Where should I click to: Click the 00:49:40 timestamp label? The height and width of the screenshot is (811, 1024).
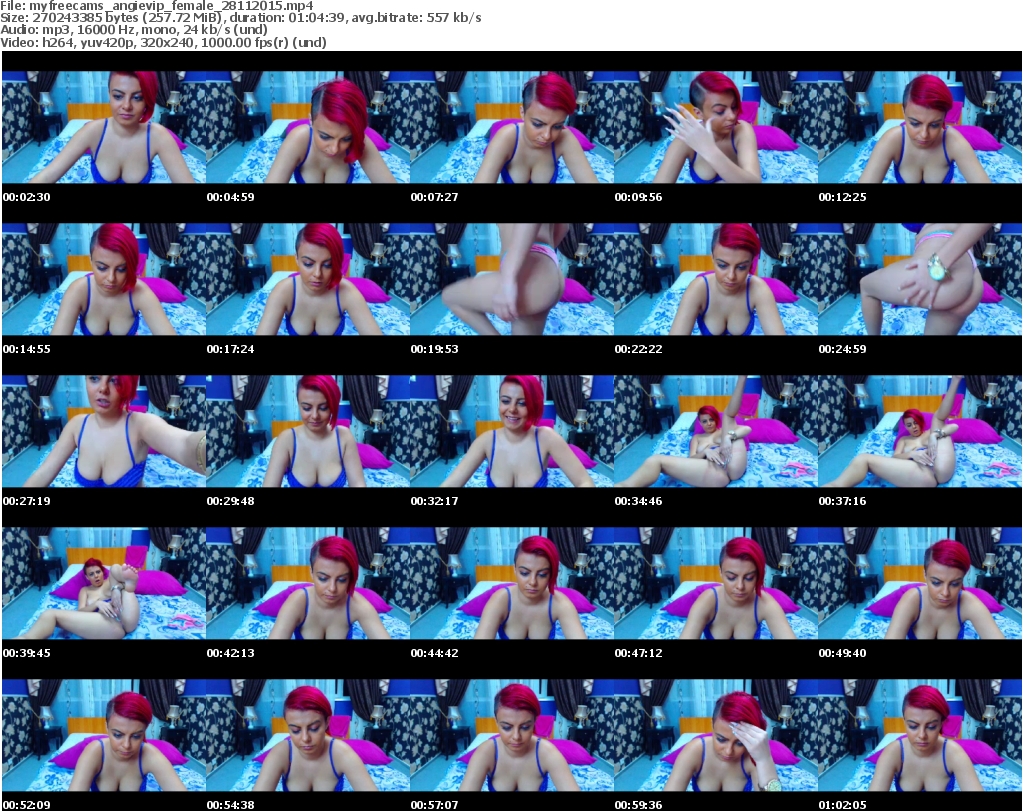pos(842,653)
